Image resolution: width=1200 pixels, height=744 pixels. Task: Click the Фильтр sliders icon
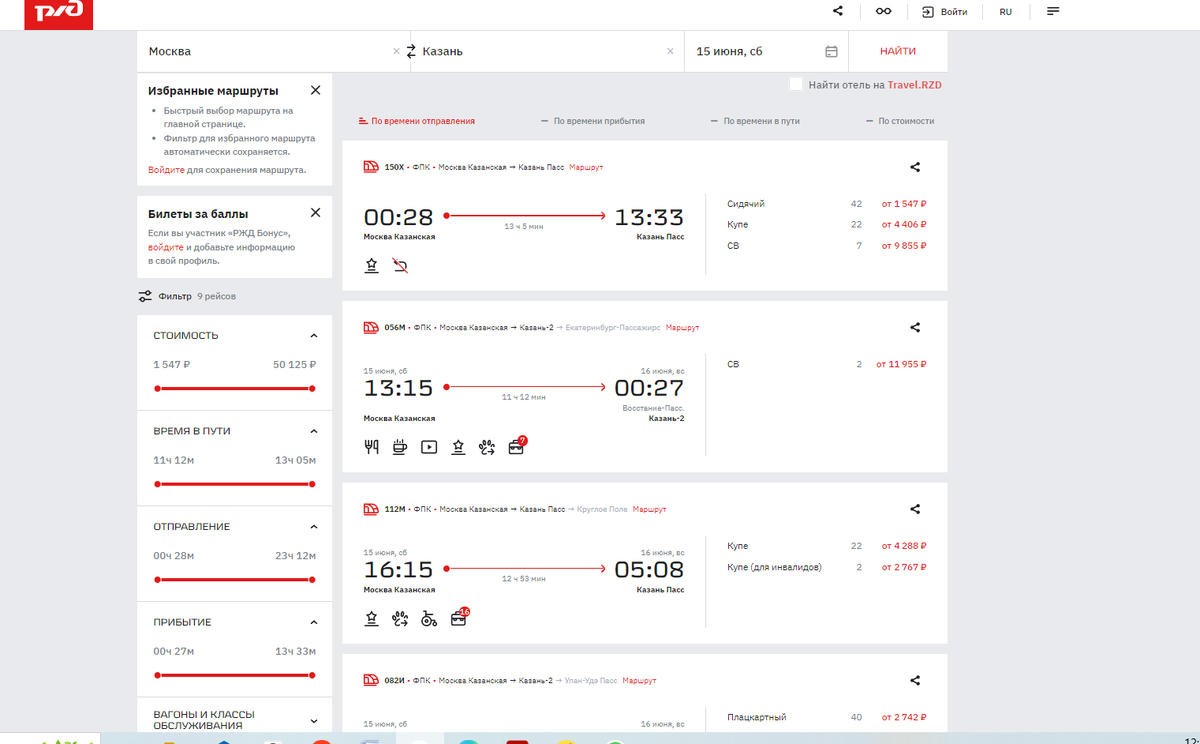tap(145, 296)
